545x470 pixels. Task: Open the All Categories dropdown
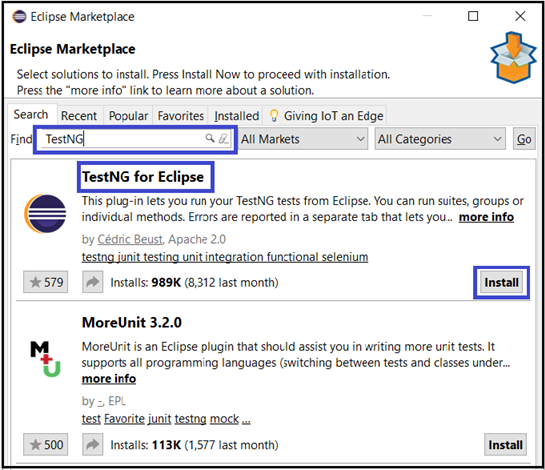coord(440,139)
